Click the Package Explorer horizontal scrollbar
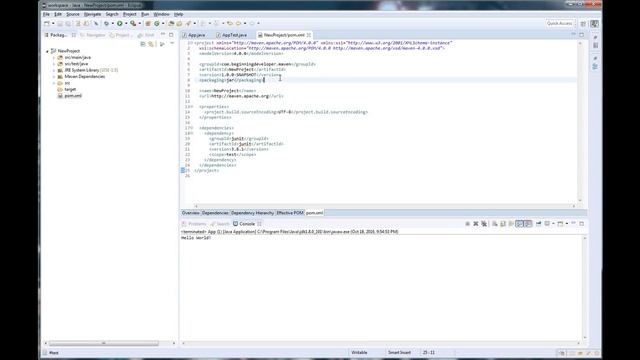640x360 pixels. pos(103,343)
